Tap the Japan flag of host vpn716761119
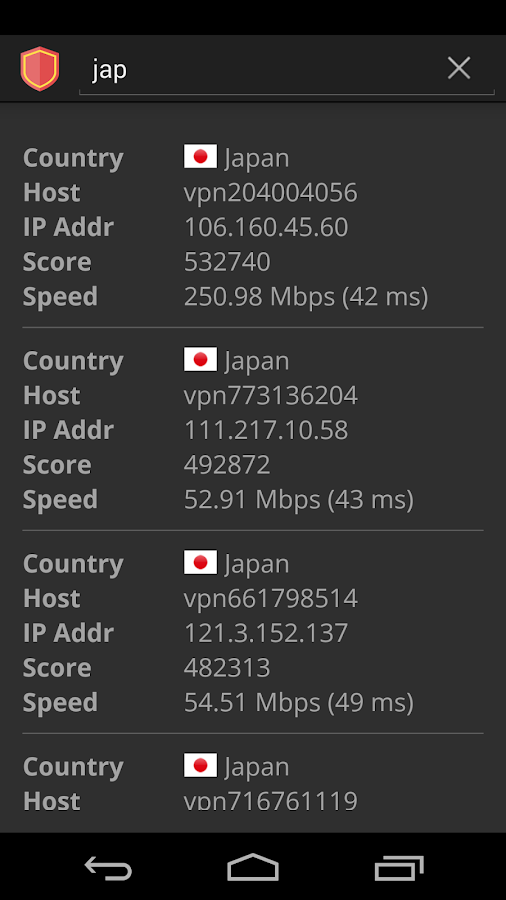 (x=200, y=766)
